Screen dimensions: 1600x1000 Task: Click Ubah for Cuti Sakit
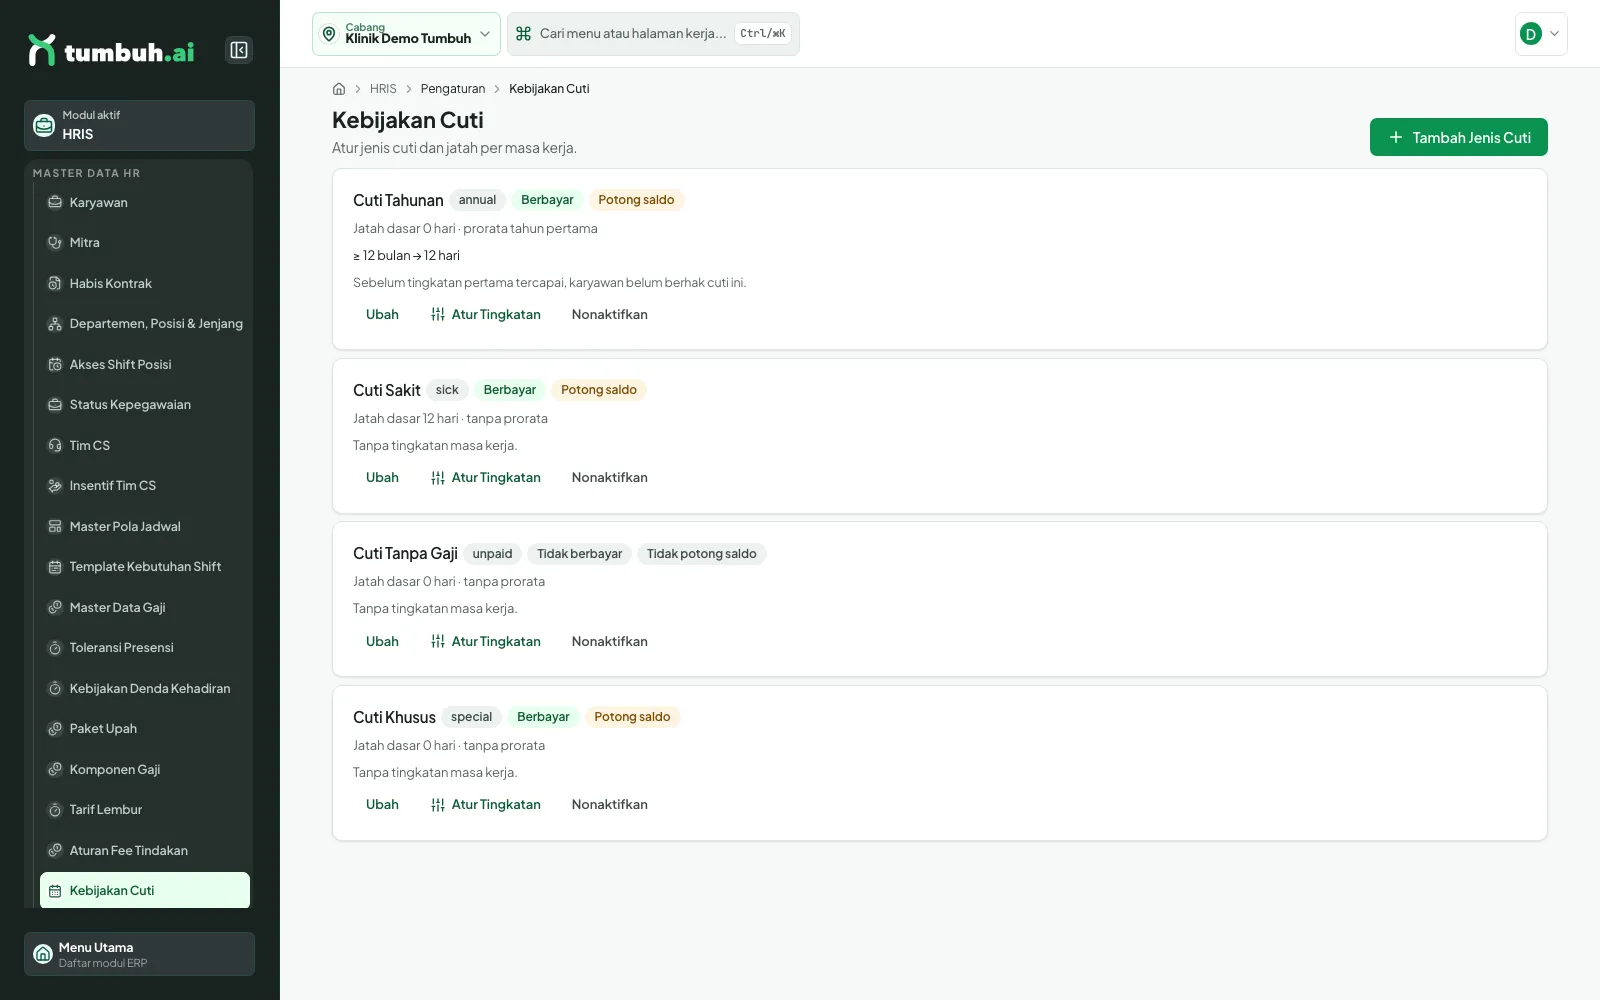click(382, 478)
